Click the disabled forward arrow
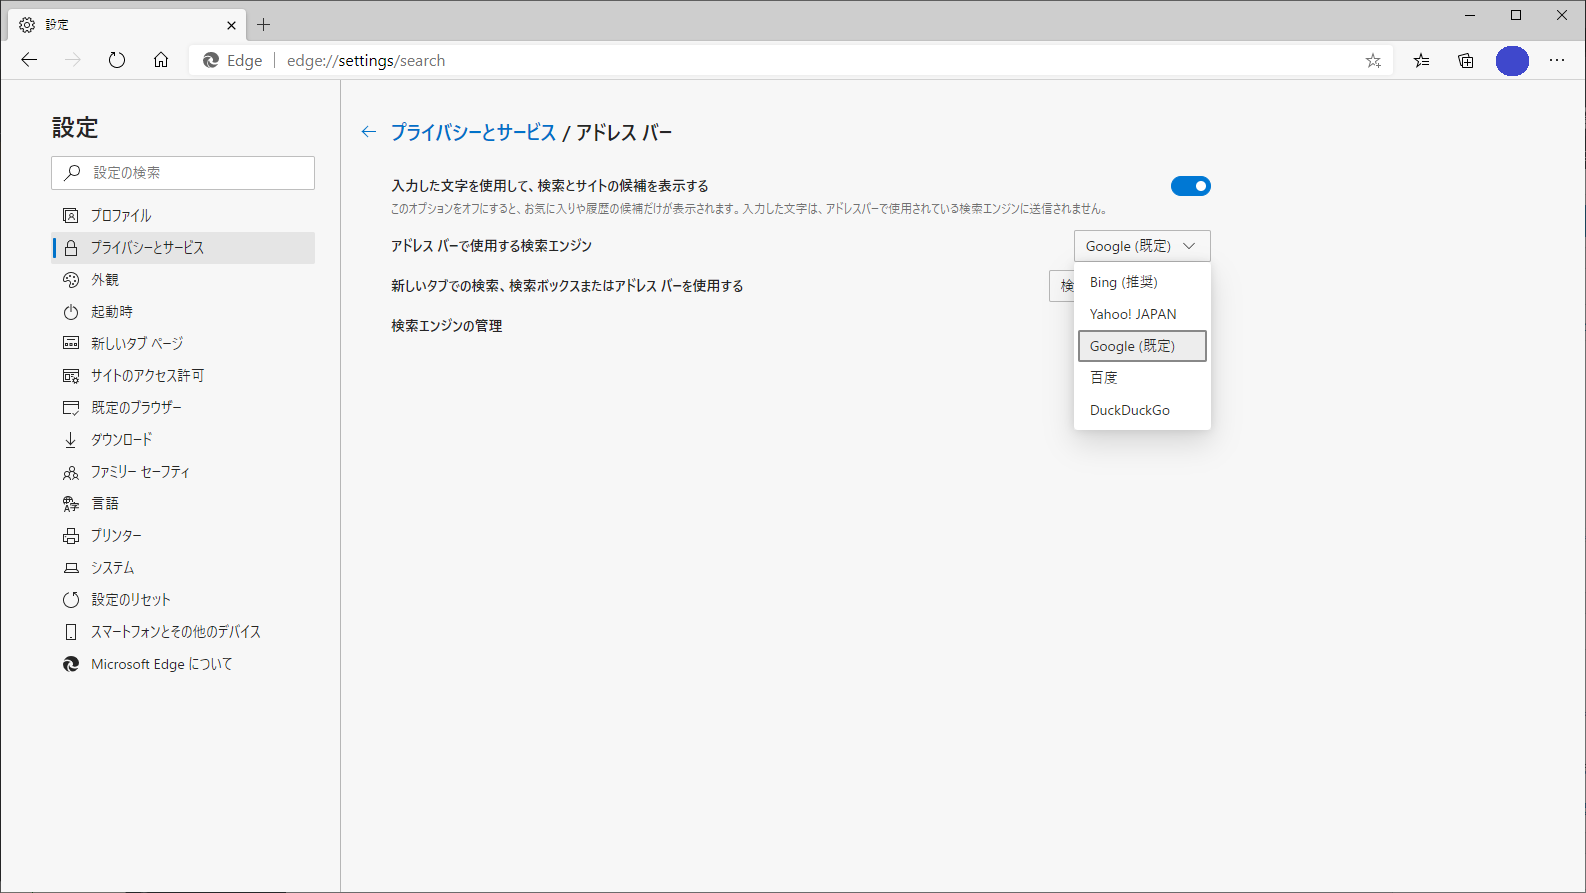 (x=73, y=60)
